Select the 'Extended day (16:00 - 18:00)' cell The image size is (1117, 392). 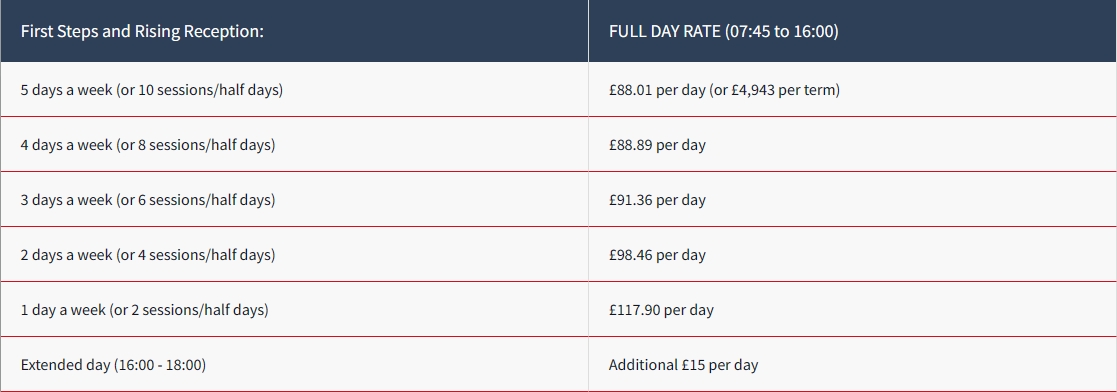[113, 365]
